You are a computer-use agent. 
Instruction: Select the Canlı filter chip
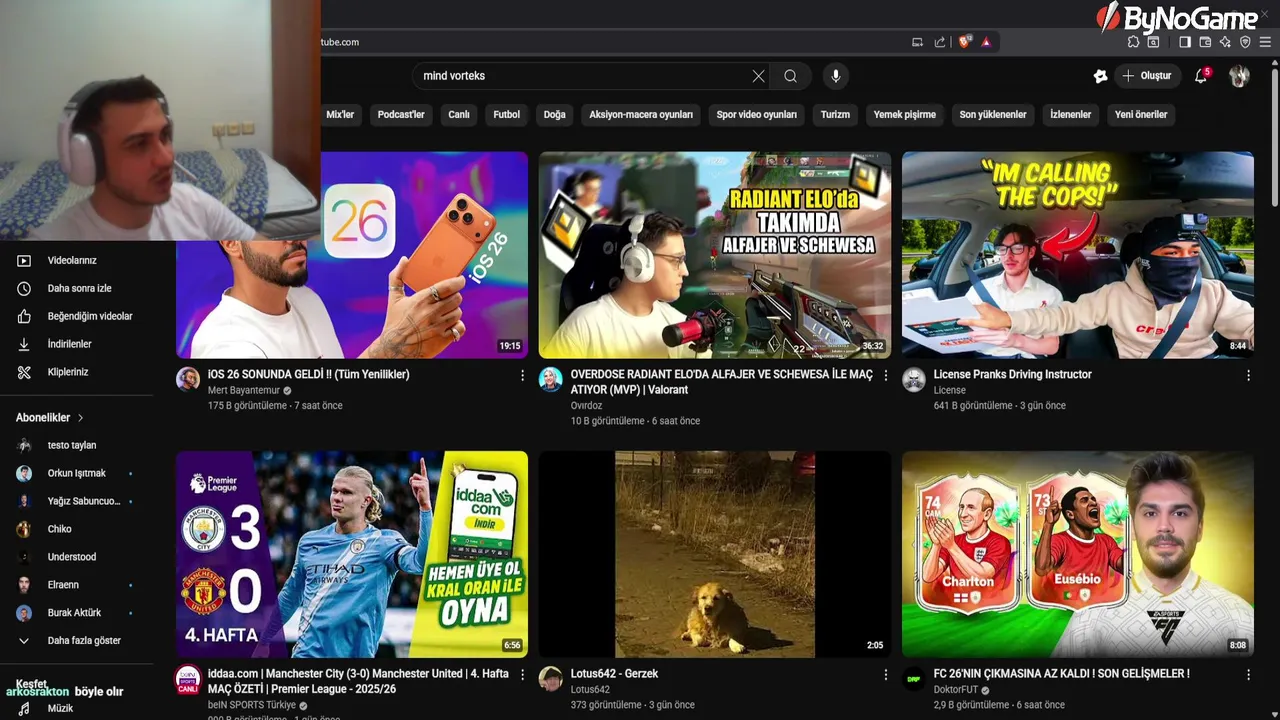point(459,115)
